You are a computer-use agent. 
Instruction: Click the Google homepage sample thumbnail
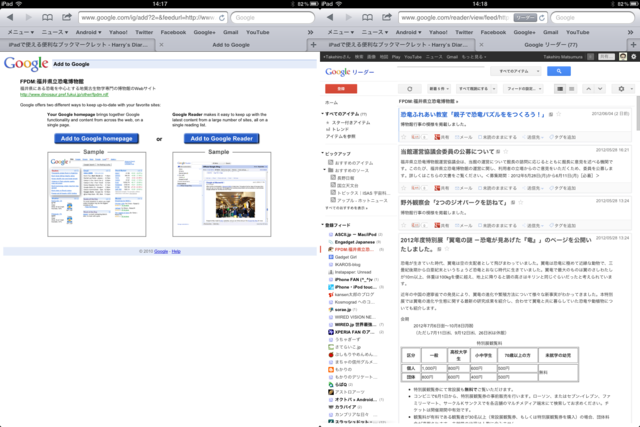click(x=97, y=194)
